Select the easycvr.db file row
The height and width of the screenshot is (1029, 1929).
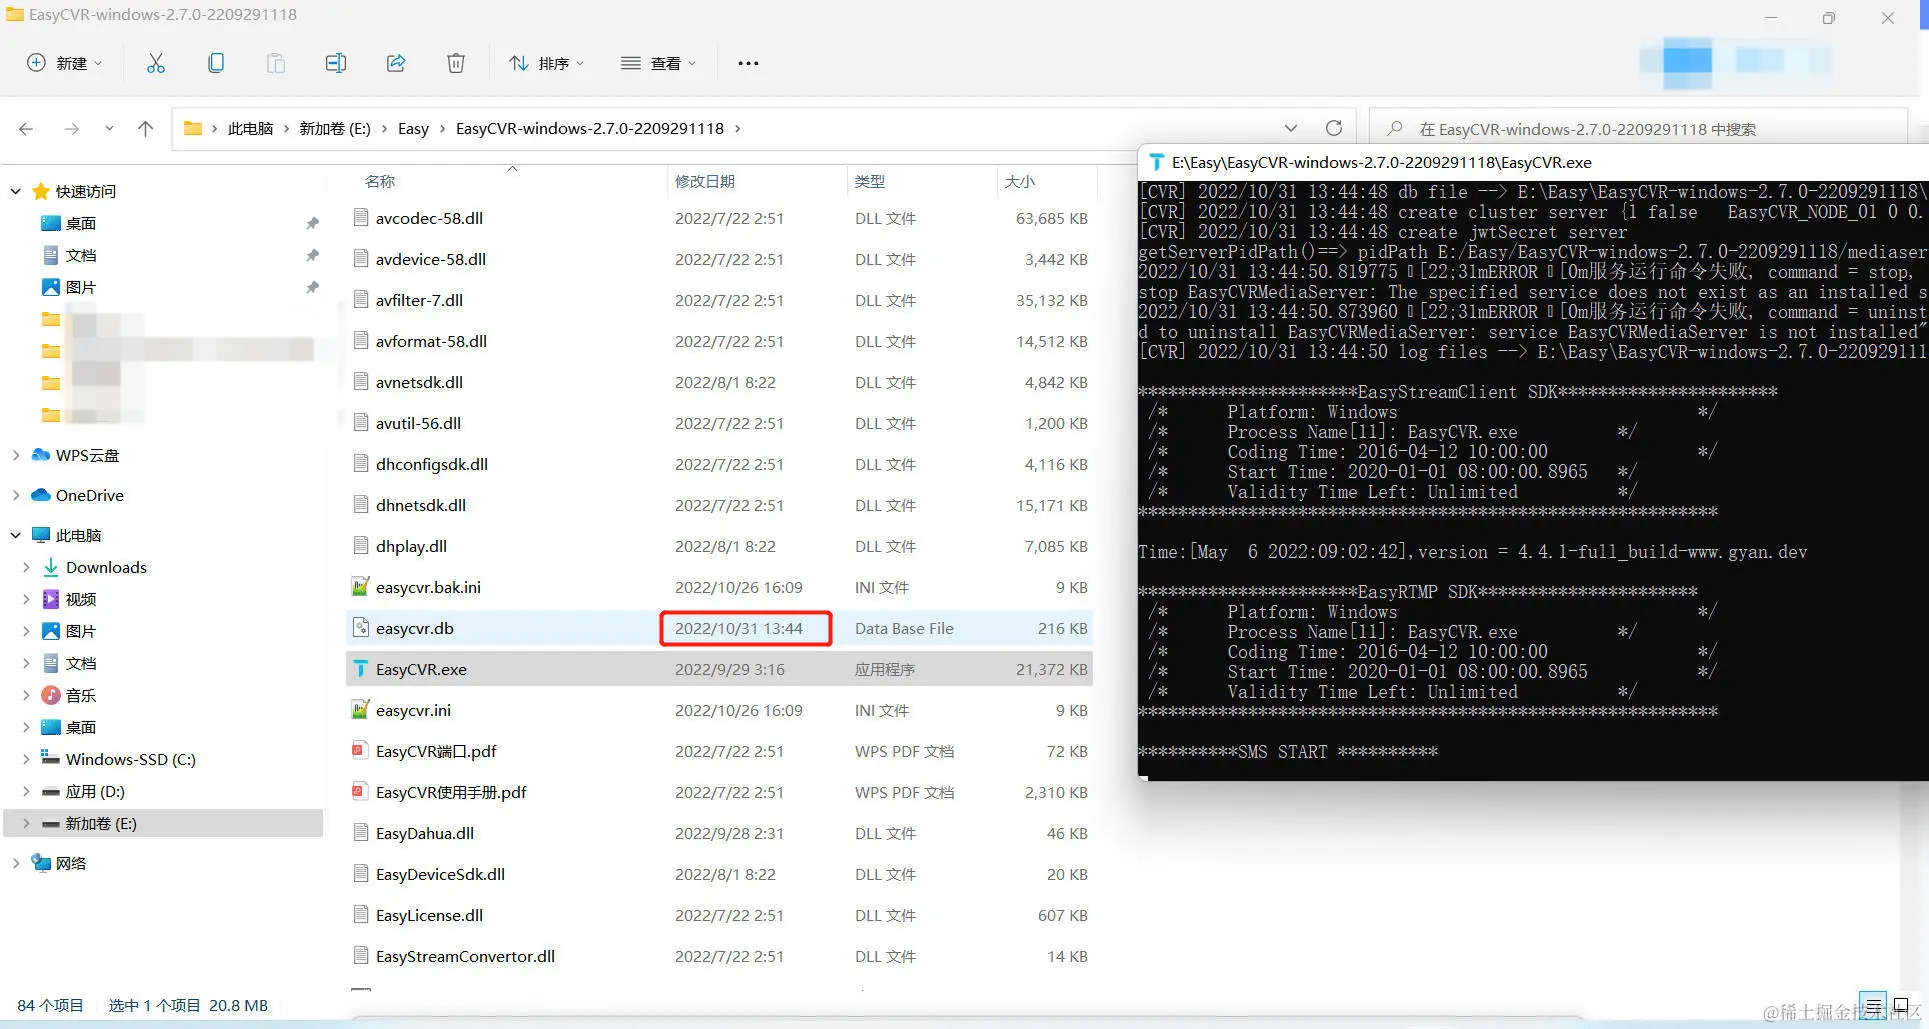[719, 628]
